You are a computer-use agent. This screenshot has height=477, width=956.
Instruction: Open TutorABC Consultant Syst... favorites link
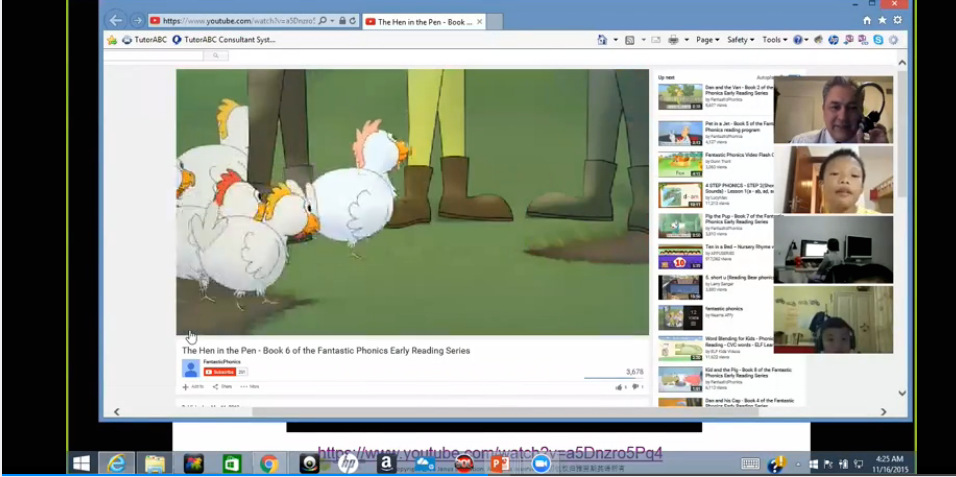224,40
